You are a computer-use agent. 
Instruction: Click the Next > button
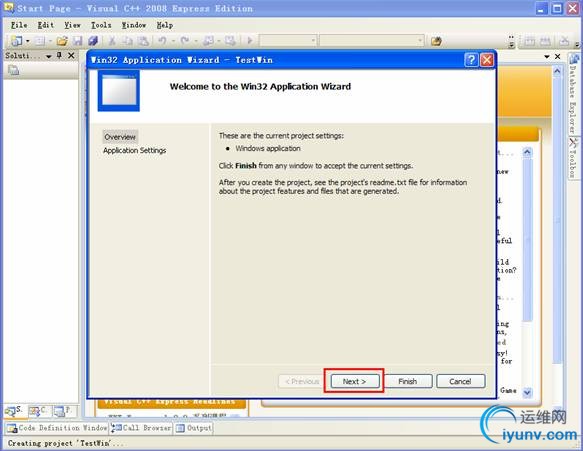[355, 381]
